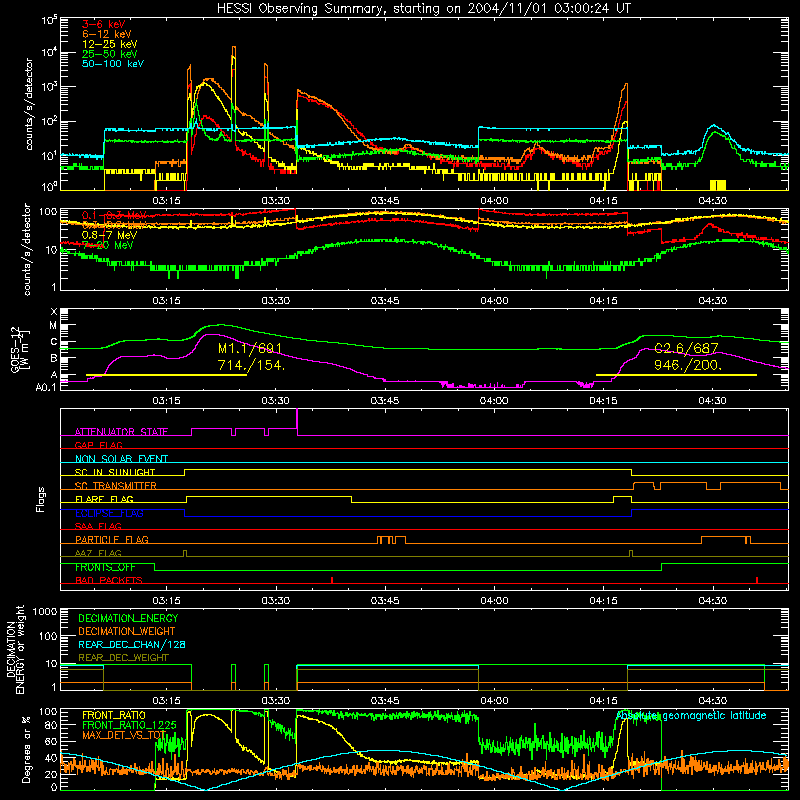Click the FLARE_FLAG label
The height and width of the screenshot is (800, 800).
click(104, 499)
